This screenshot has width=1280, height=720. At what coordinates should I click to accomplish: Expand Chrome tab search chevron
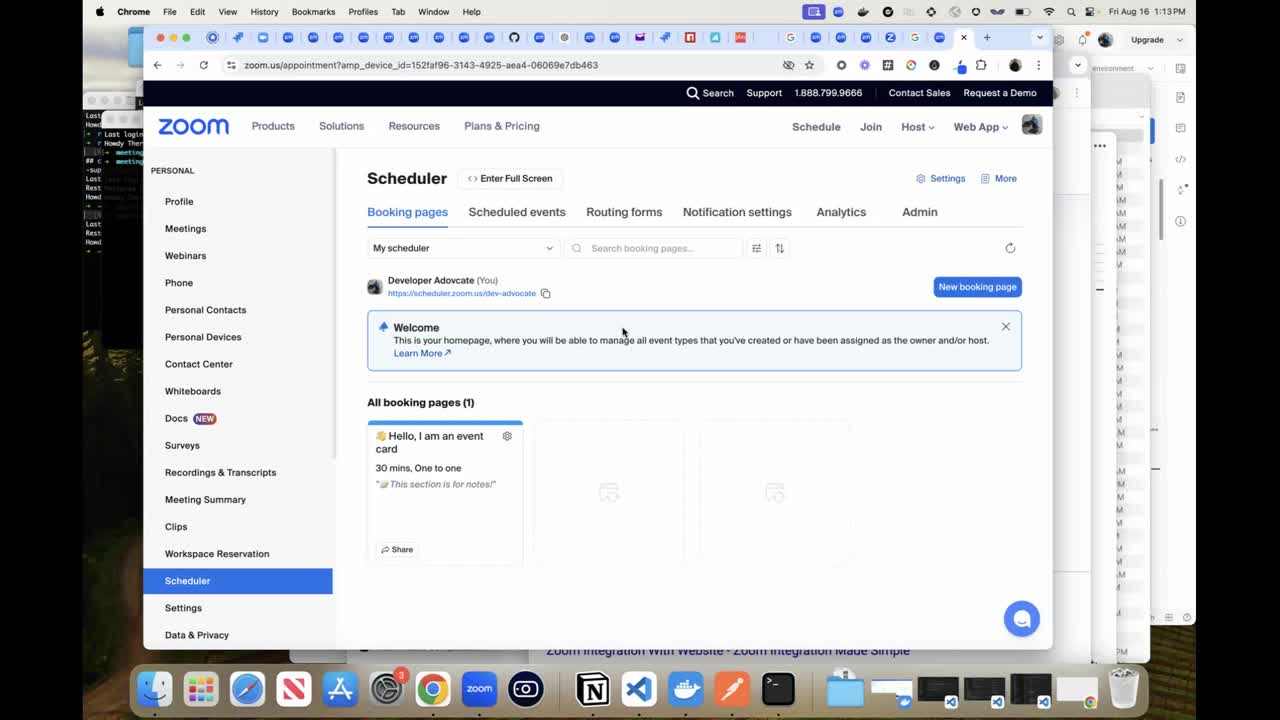[x=1040, y=38]
